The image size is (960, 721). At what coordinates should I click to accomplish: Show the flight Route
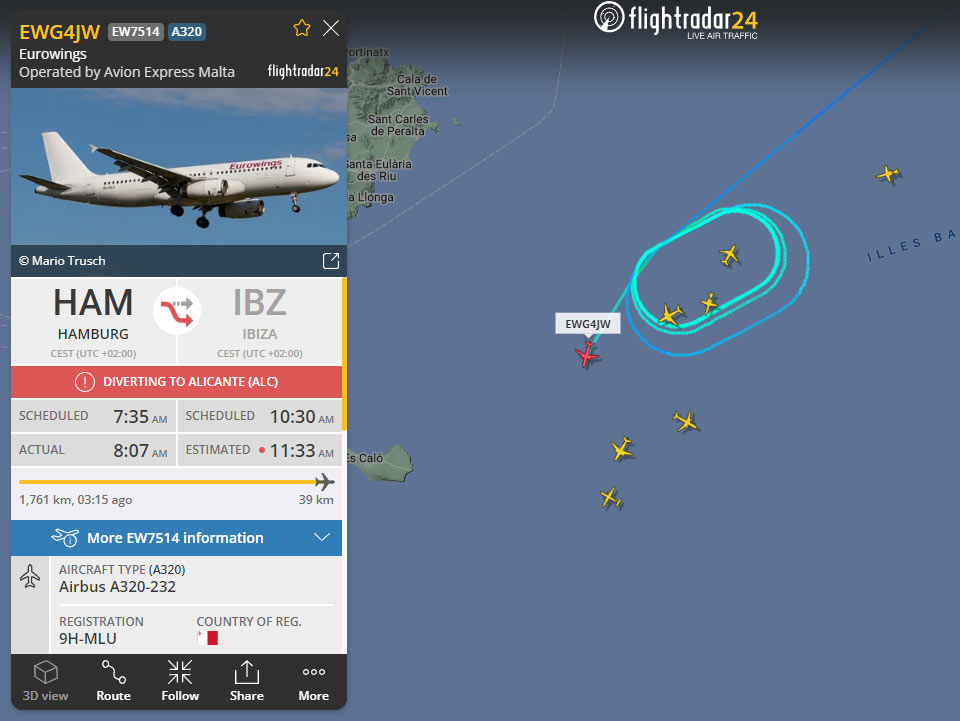tap(113, 681)
